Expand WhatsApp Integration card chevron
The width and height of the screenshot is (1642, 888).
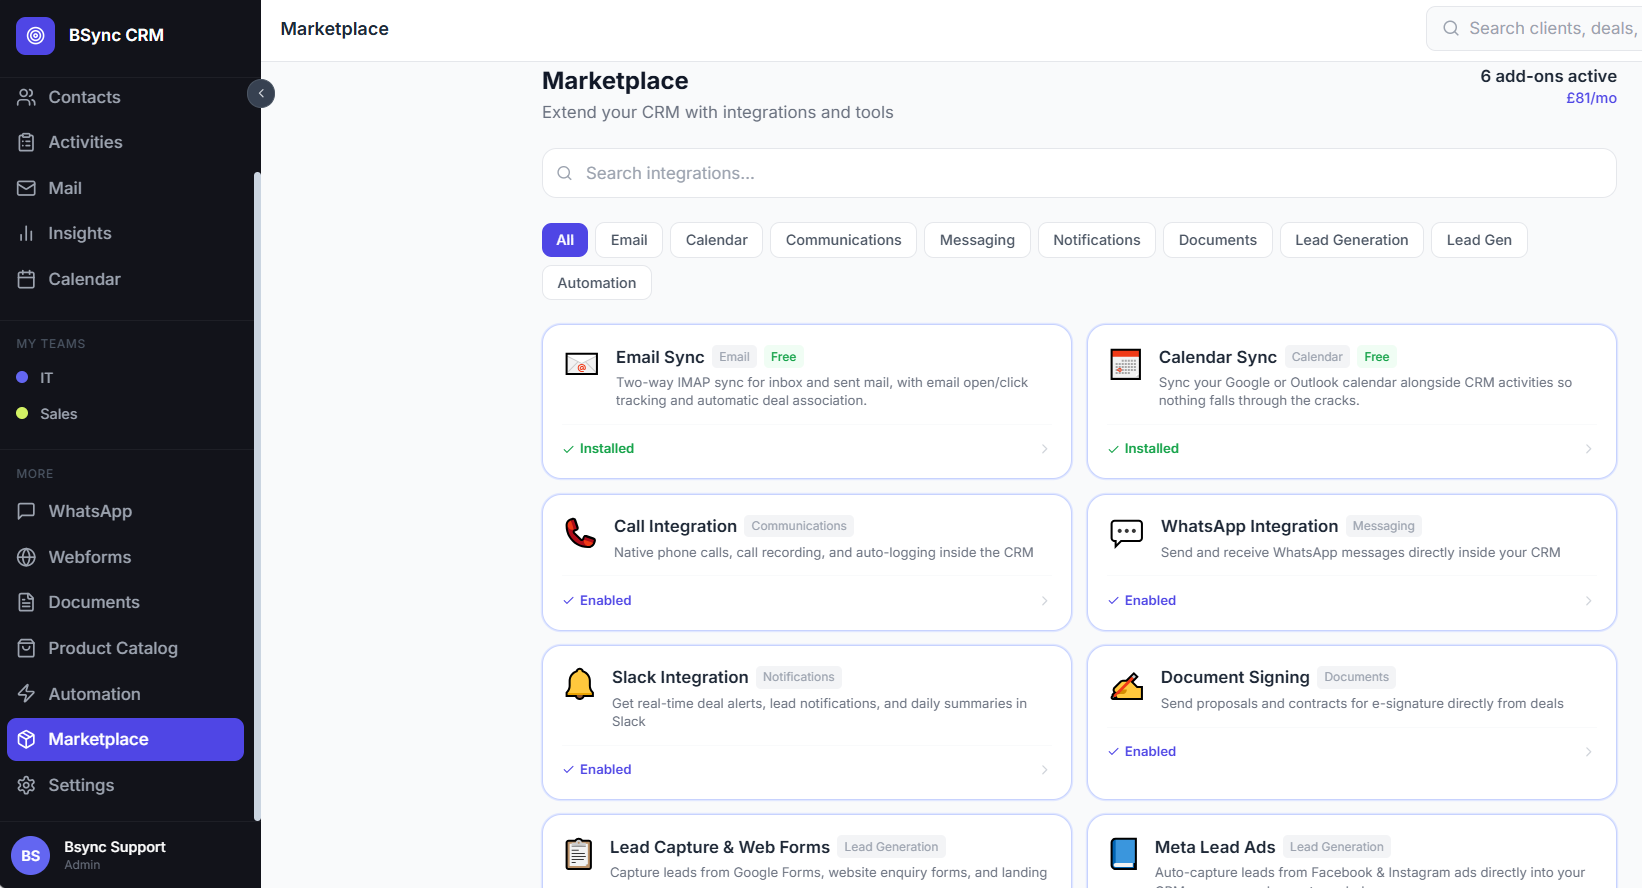click(x=1588, y=601)
